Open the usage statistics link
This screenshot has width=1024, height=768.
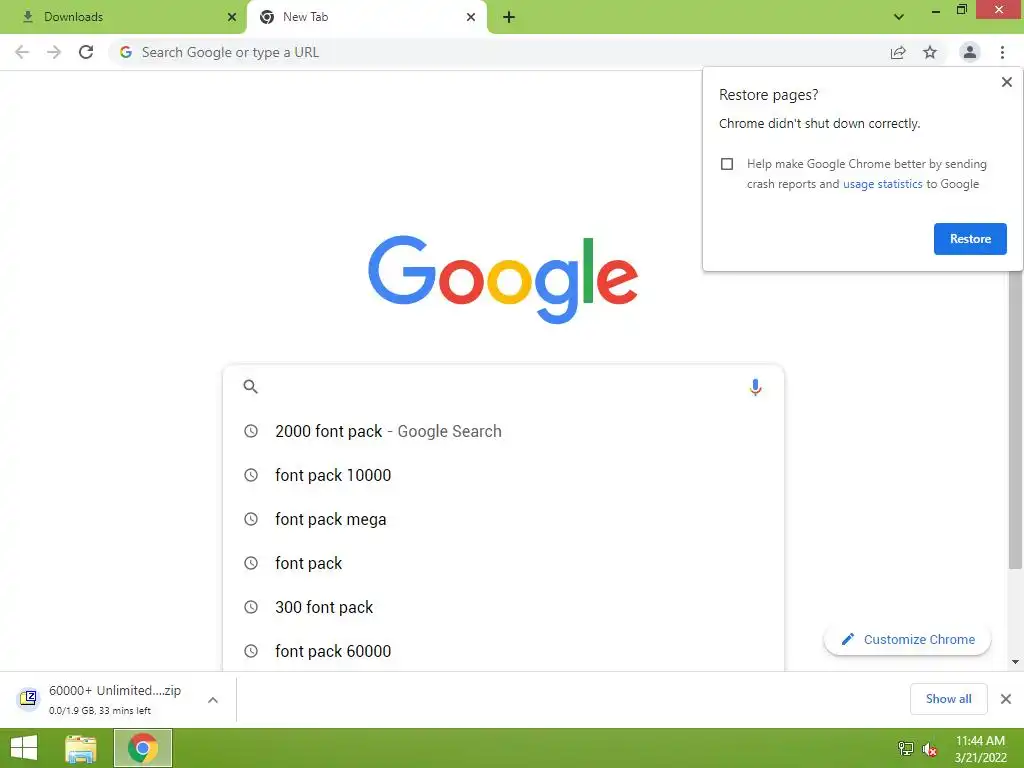(x=882, y=184)
